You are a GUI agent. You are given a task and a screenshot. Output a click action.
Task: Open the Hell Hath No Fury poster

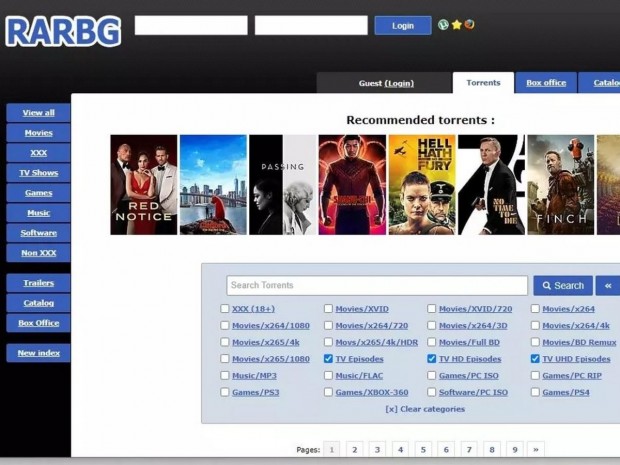click(422, 185)
